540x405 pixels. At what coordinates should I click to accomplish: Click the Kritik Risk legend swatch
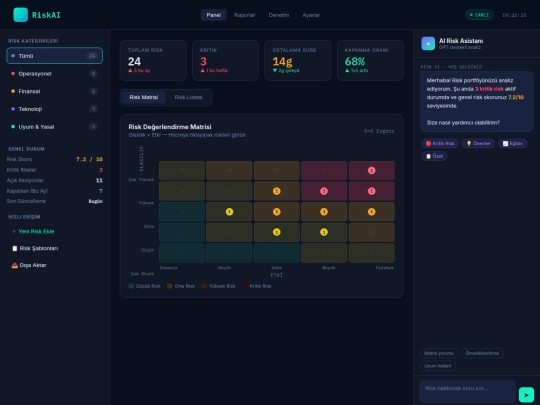(x=245, y=286)
